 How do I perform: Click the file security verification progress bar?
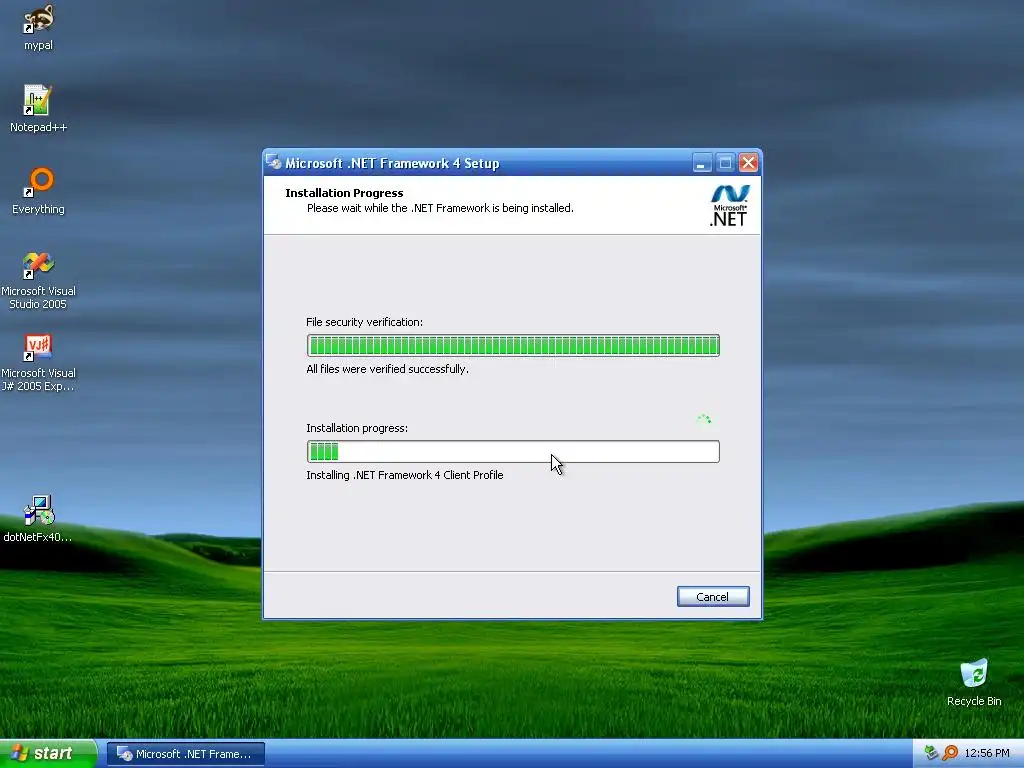tap(513, 345)
